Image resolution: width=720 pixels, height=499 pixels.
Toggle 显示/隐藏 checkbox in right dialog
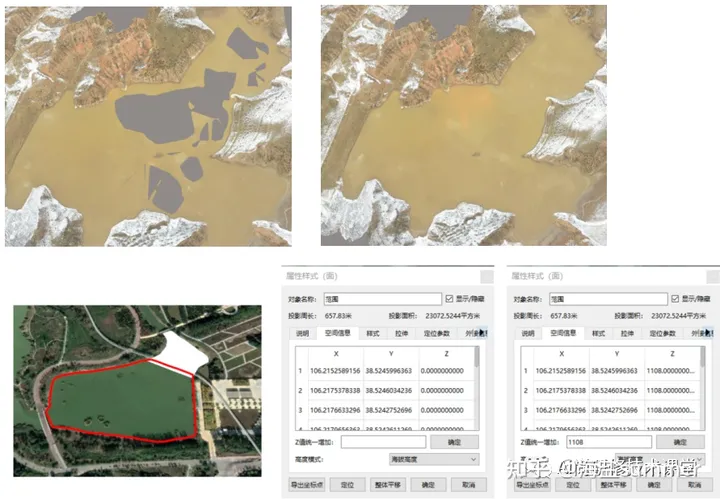[x=675, y=299]
